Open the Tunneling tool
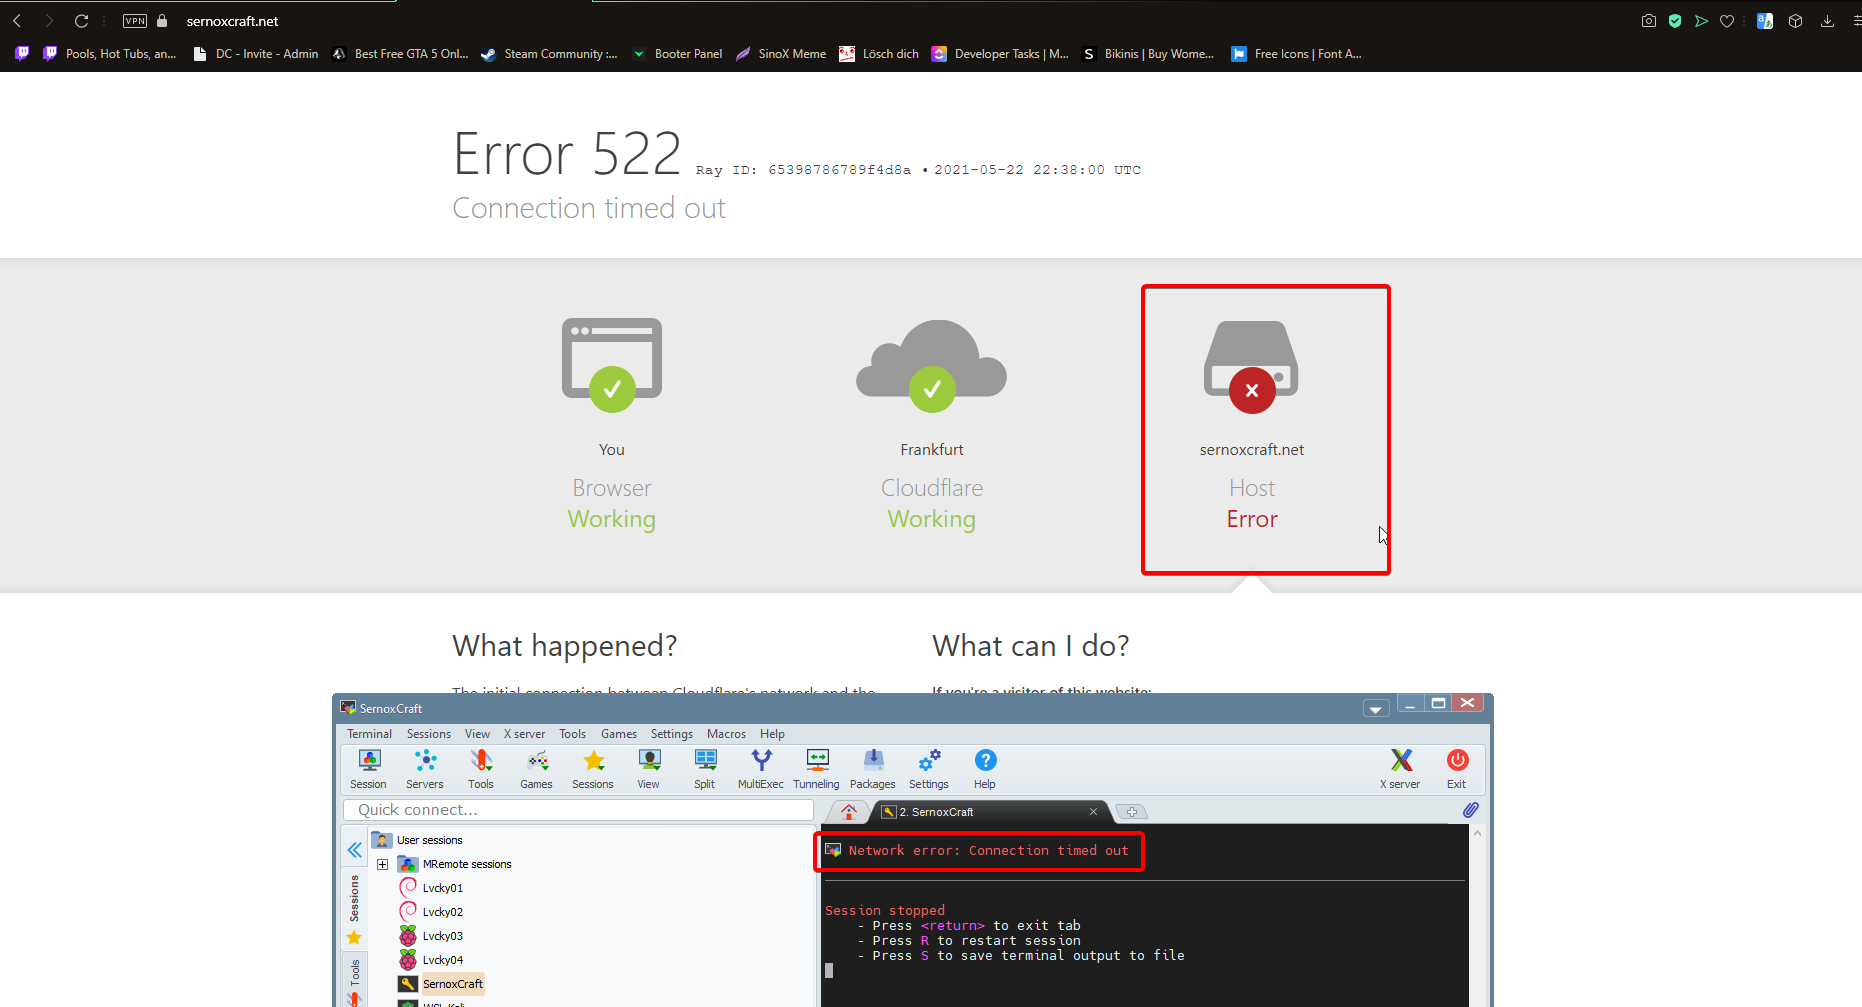 (x=817, y=768)
